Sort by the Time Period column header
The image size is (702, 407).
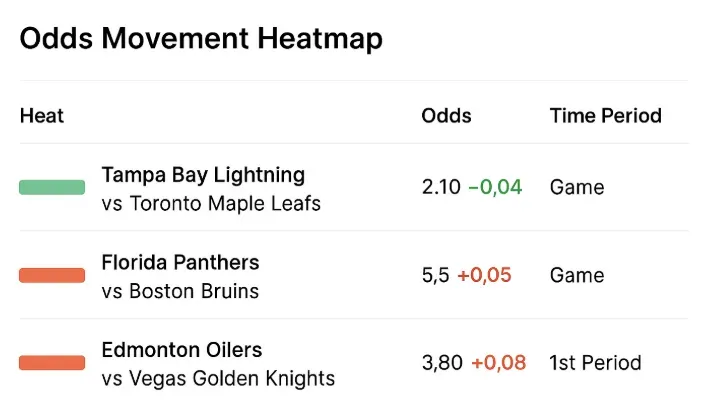[x=605, y=116]
